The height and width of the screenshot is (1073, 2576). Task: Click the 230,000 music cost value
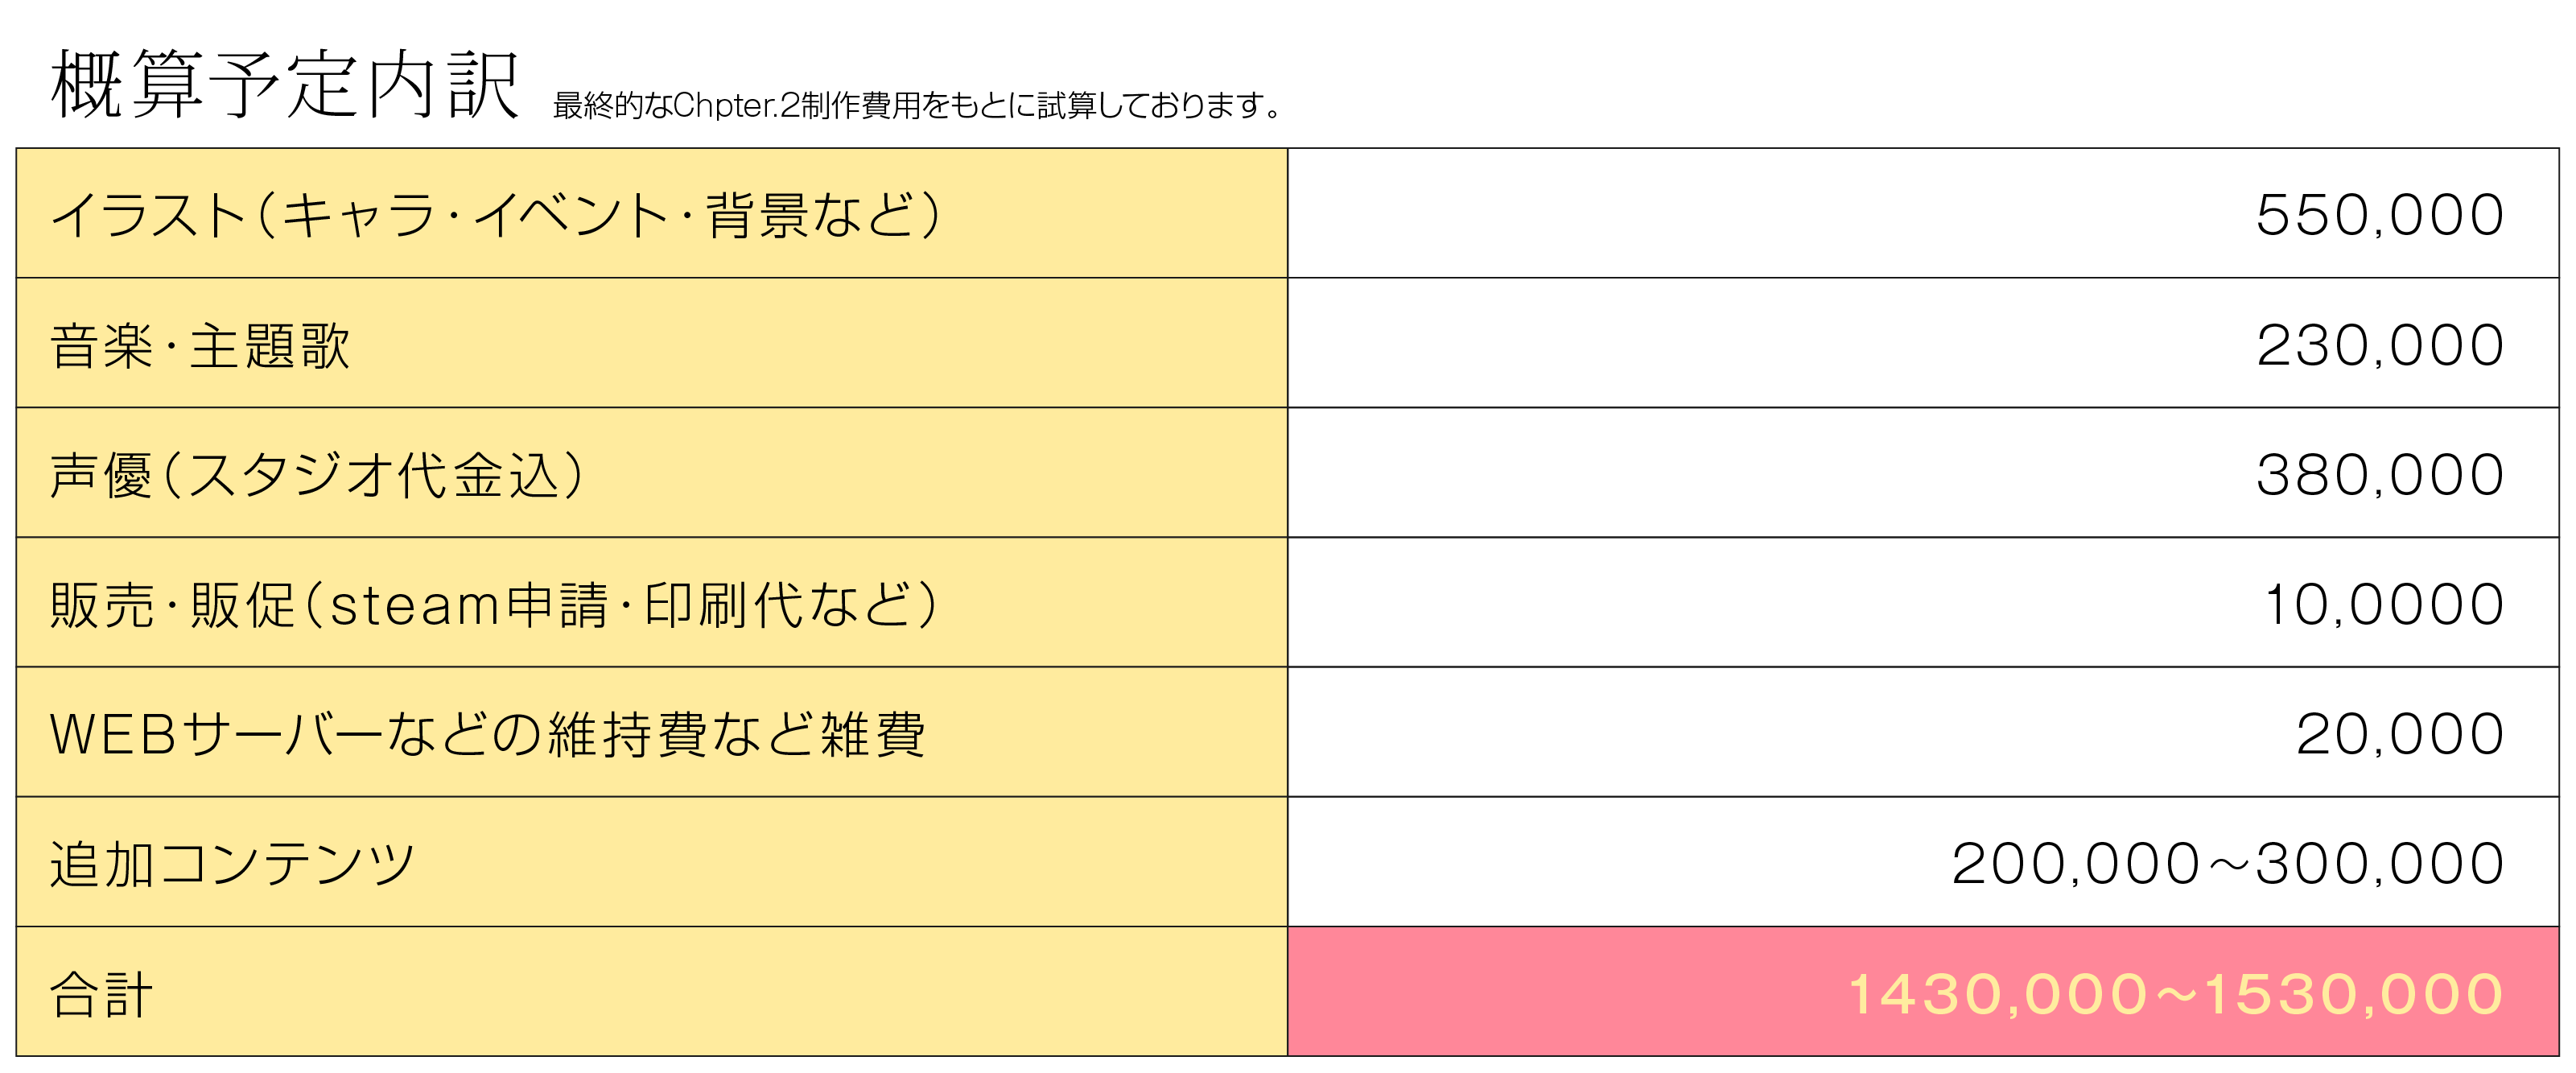(2380, 345)
